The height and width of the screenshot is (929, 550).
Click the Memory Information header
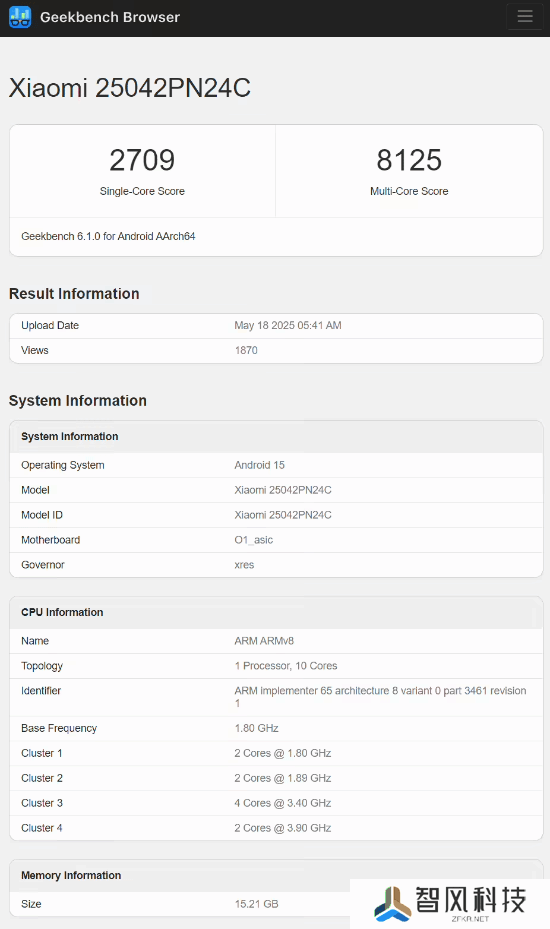click(x=276, y=876)
